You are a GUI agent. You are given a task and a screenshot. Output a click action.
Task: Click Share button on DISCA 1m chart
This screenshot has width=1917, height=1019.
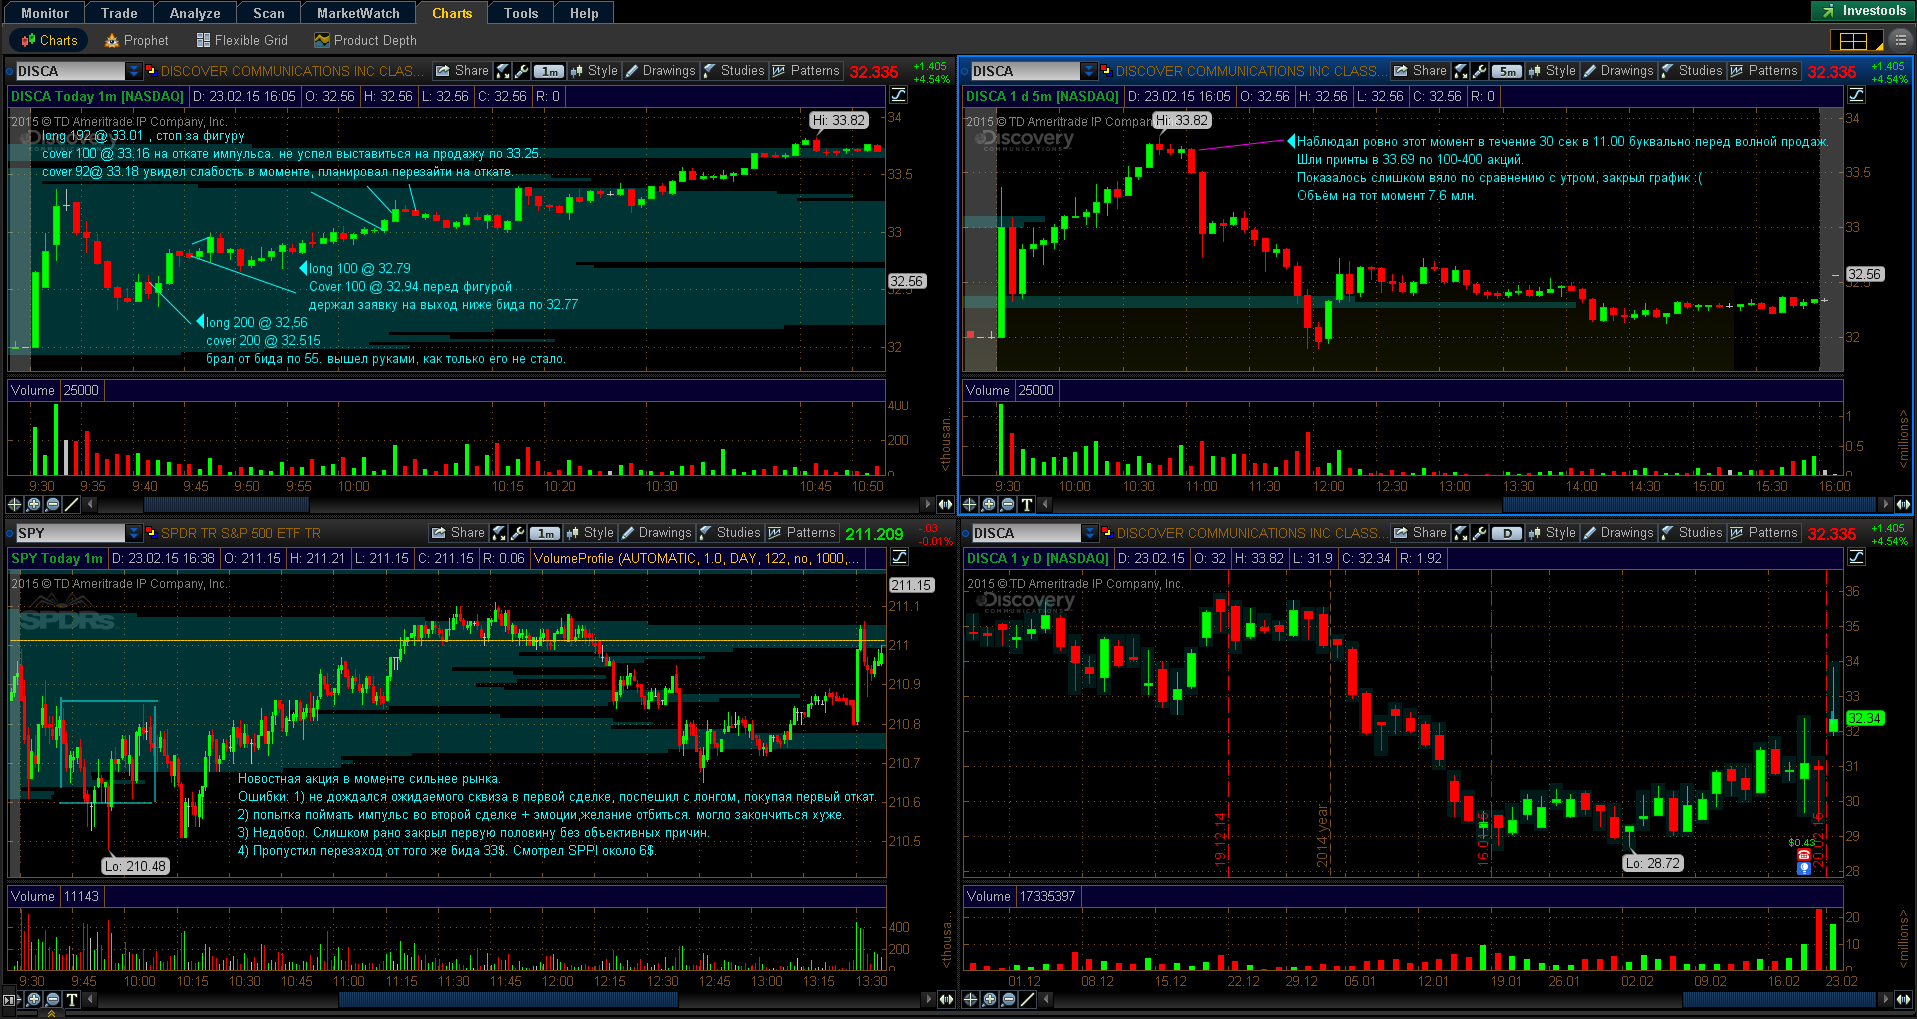[x=462, y=71]
